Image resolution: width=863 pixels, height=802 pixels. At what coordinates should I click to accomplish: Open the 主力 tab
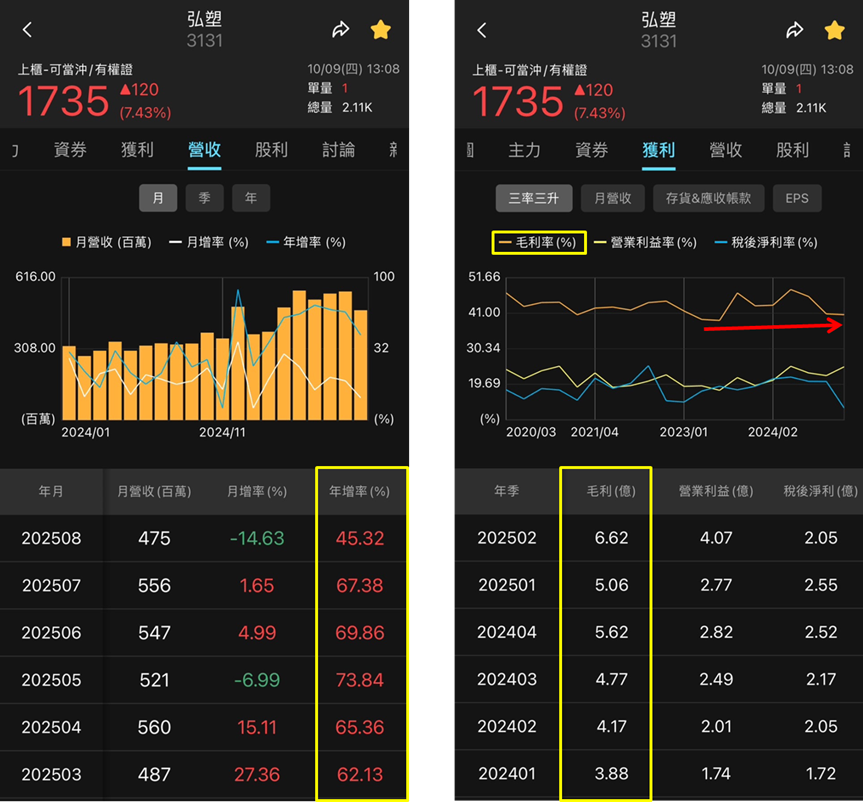[524, 150]
